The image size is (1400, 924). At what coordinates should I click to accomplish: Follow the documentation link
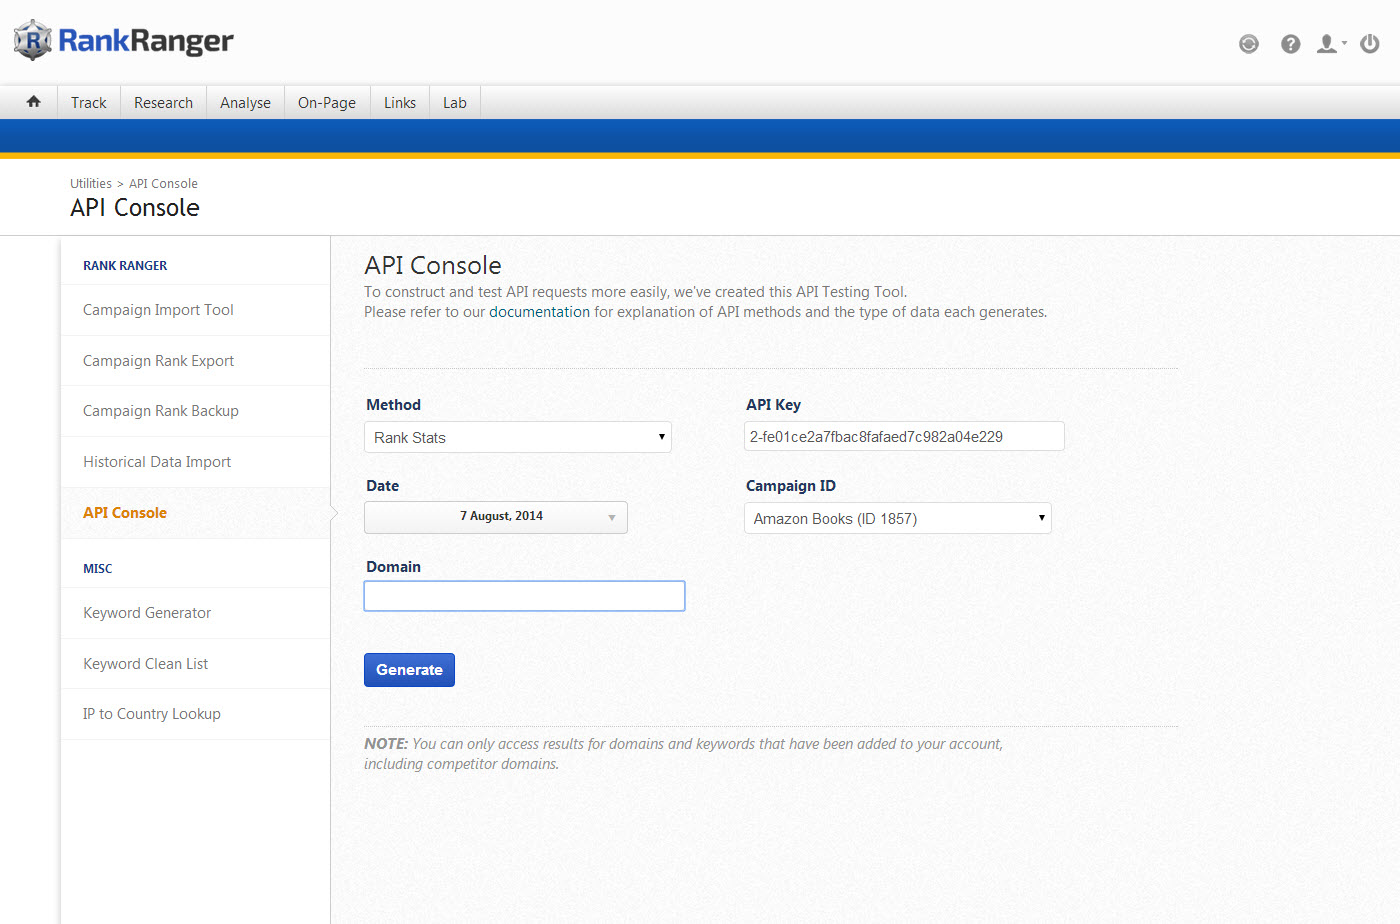coord(539,312)
